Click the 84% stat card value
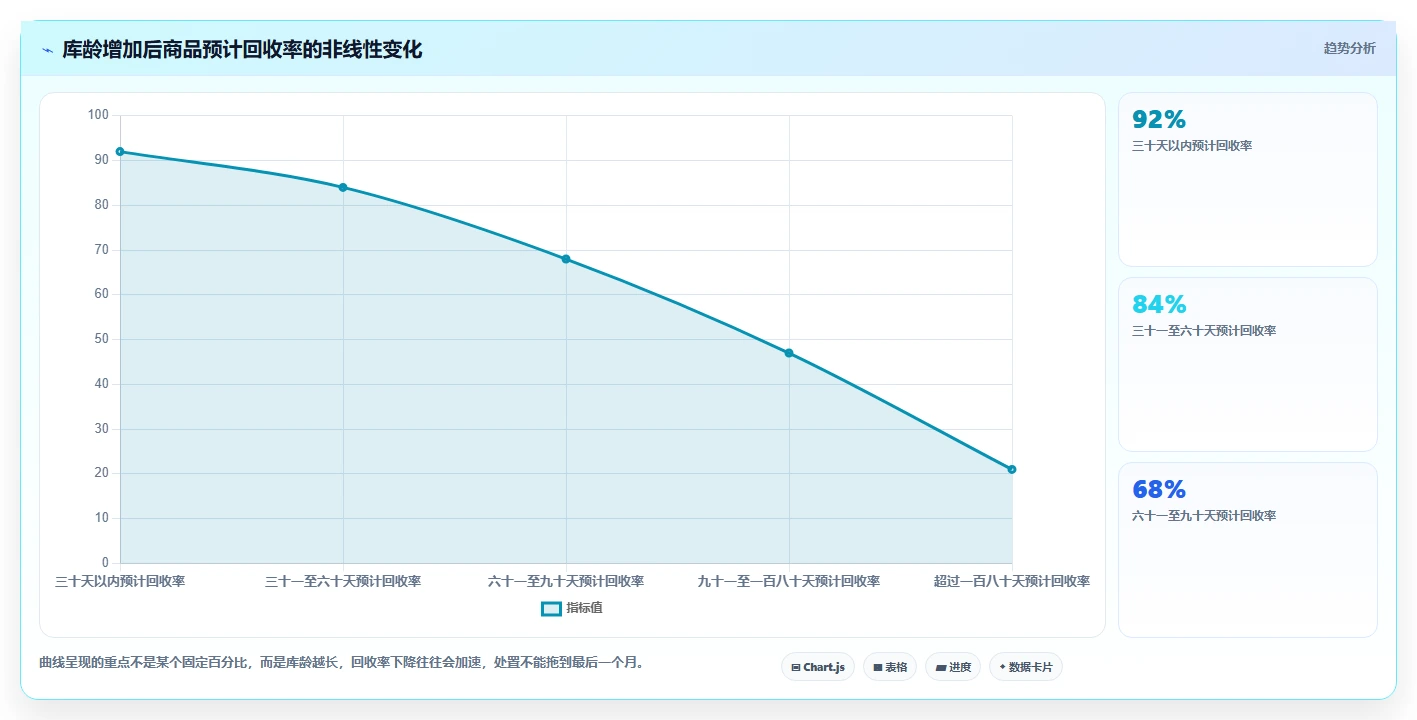The width and height of the screenshot is (1417, 720). pos(1159,305)
